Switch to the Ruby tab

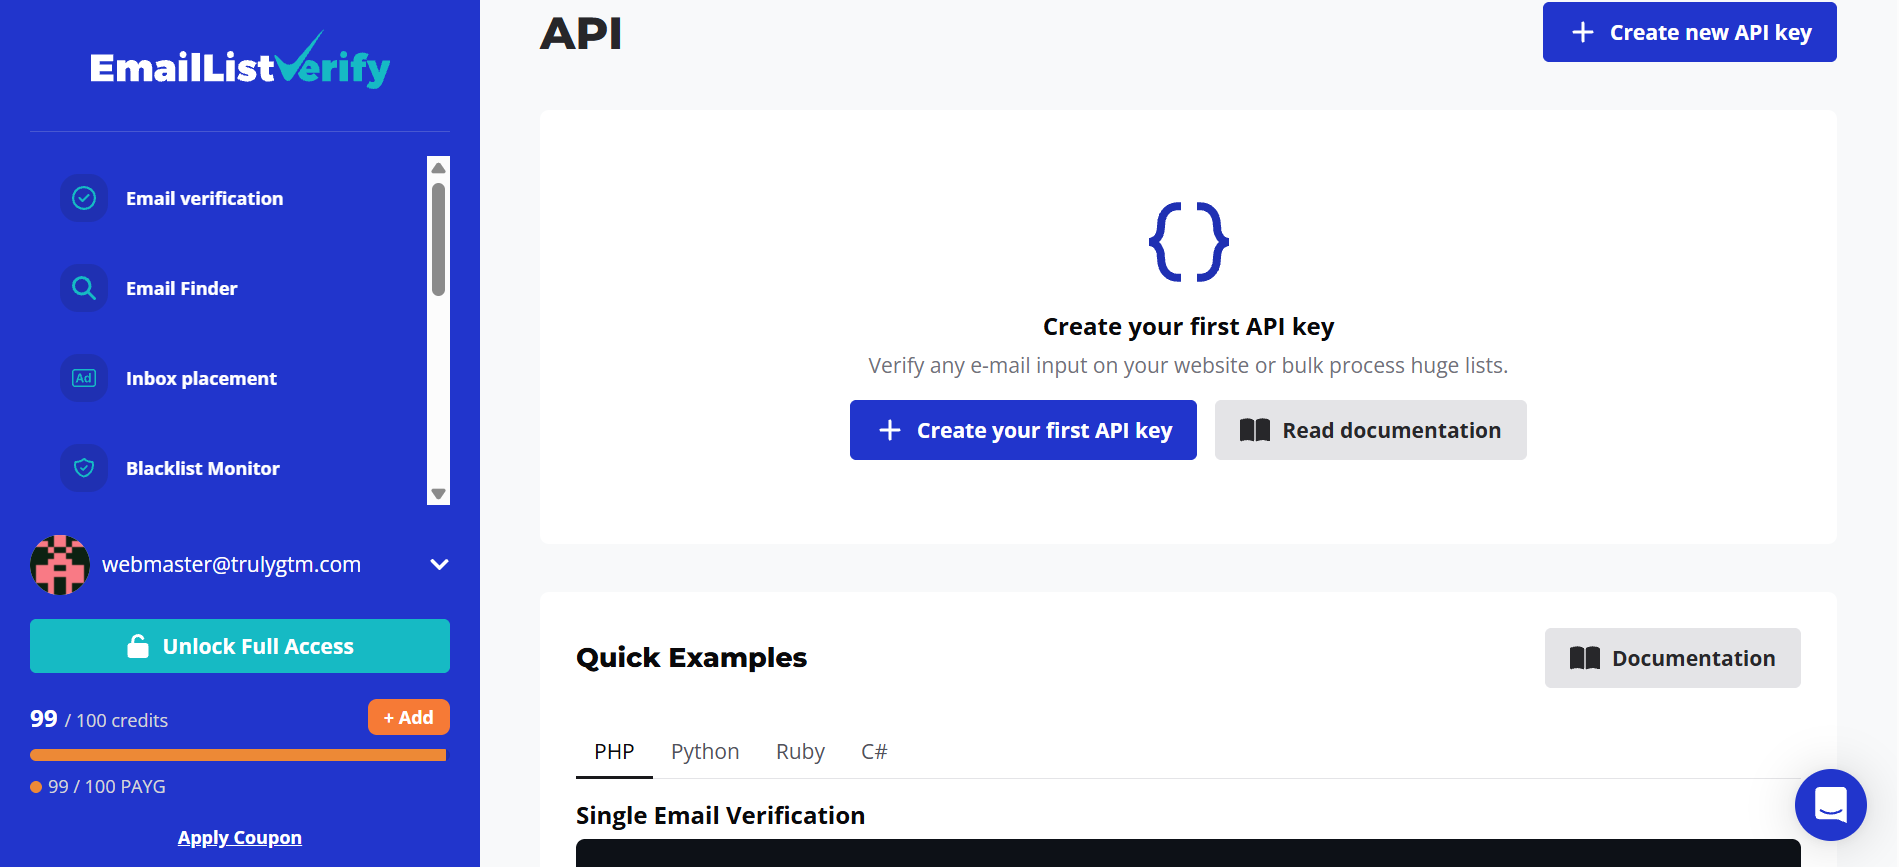800,752
